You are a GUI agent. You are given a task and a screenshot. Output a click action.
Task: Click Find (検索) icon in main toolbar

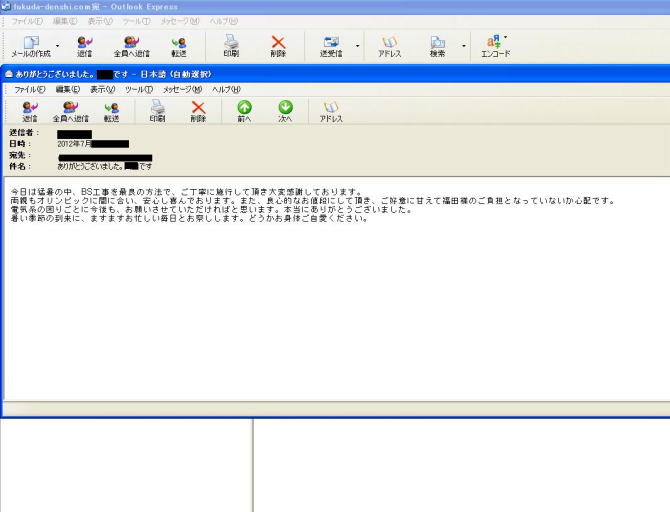[x=437, y=46]
